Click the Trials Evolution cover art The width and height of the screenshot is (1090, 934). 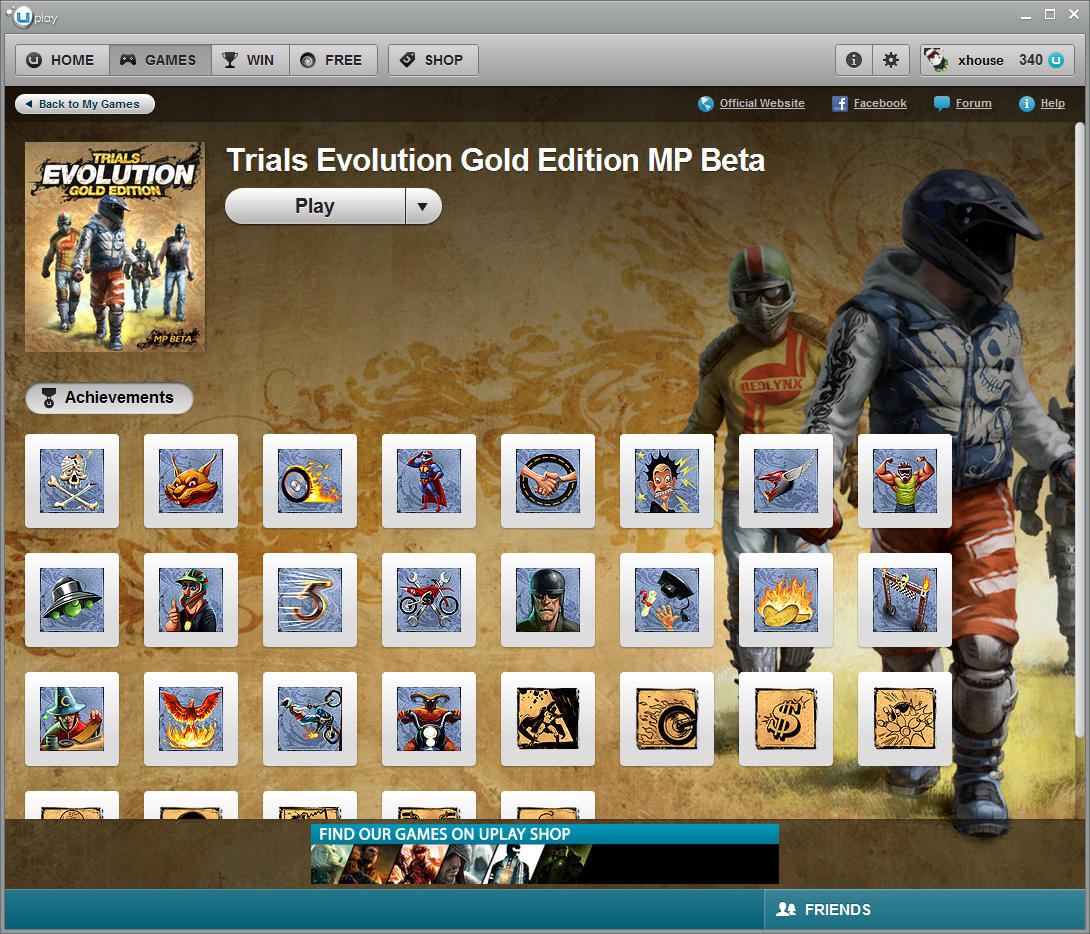pyautogui.click(x=115, y=247)
